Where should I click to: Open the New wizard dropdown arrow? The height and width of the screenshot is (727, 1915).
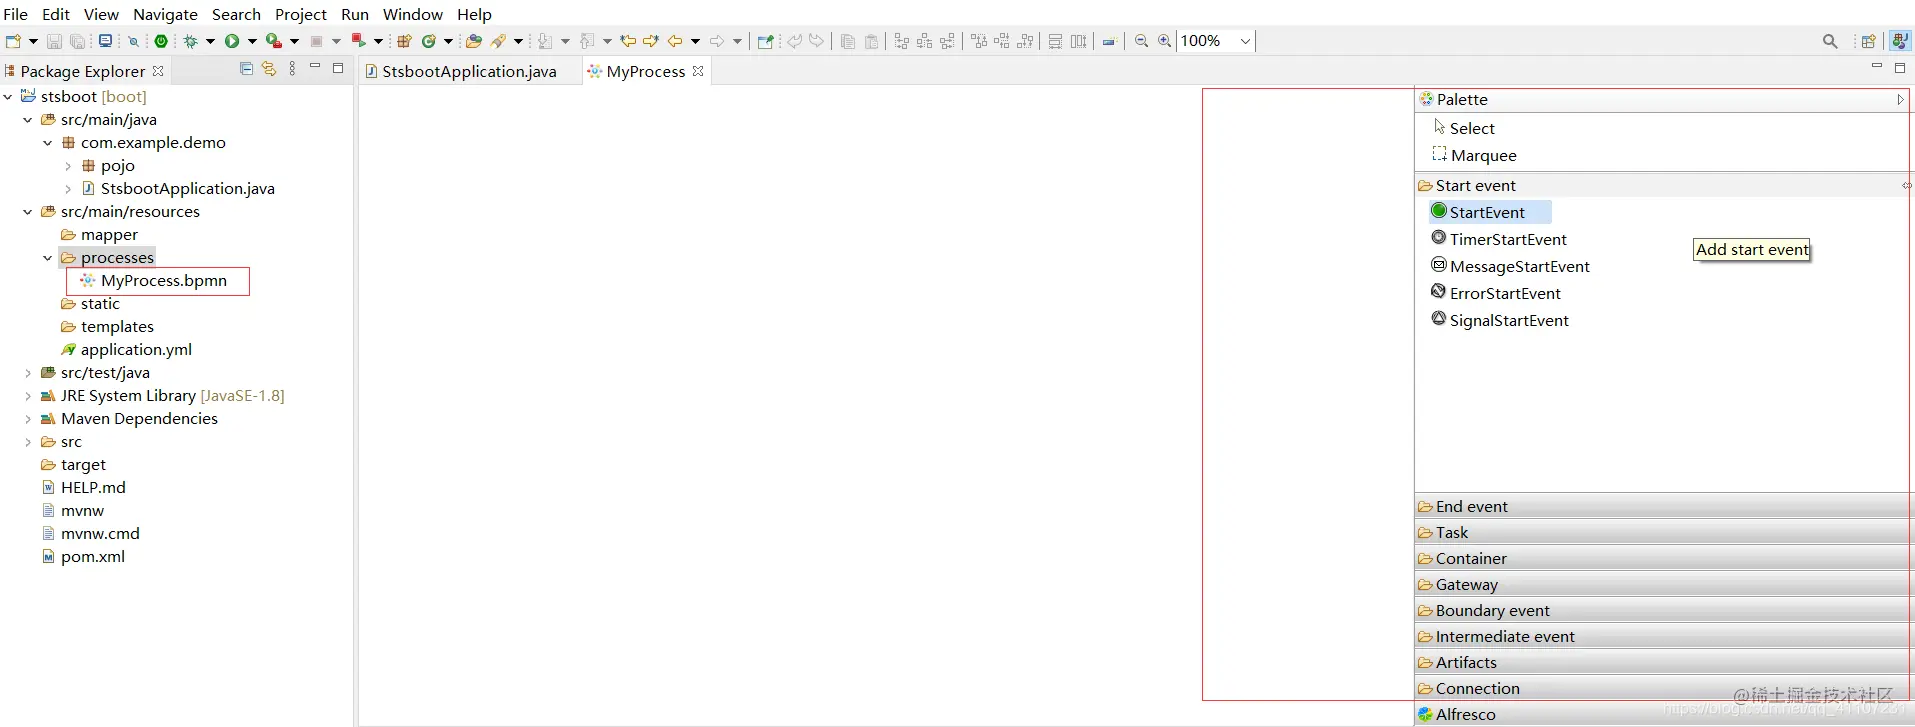pos(33,41)
